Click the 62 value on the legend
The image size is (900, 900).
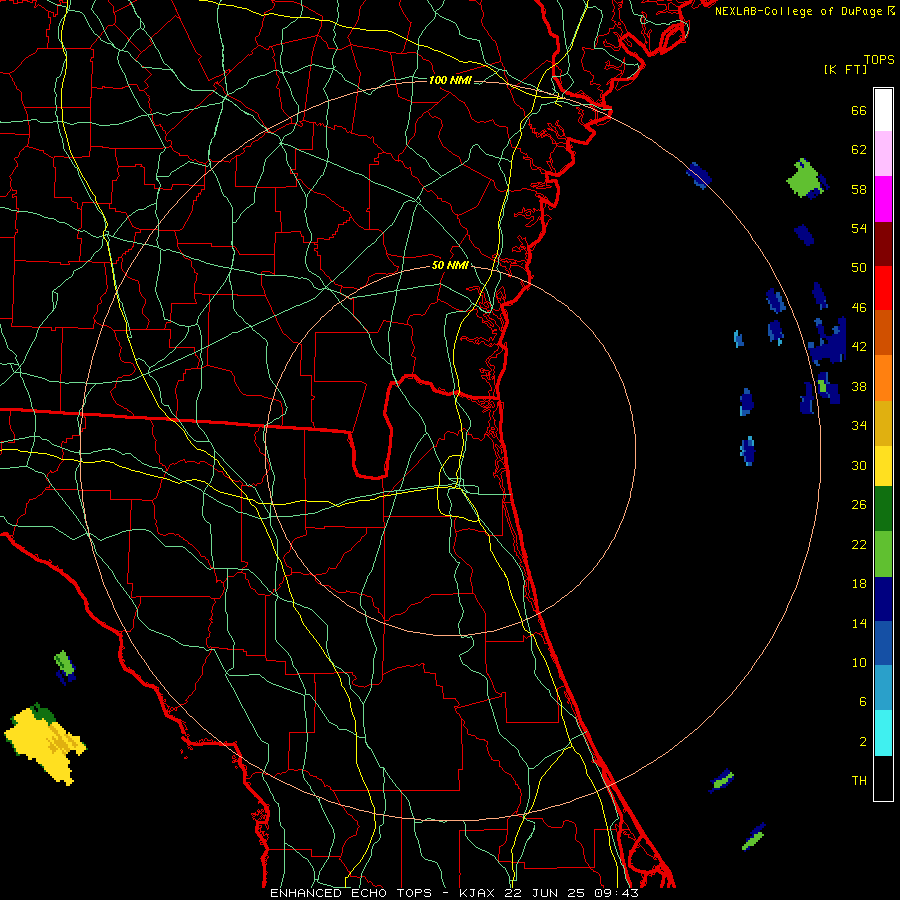859,150
